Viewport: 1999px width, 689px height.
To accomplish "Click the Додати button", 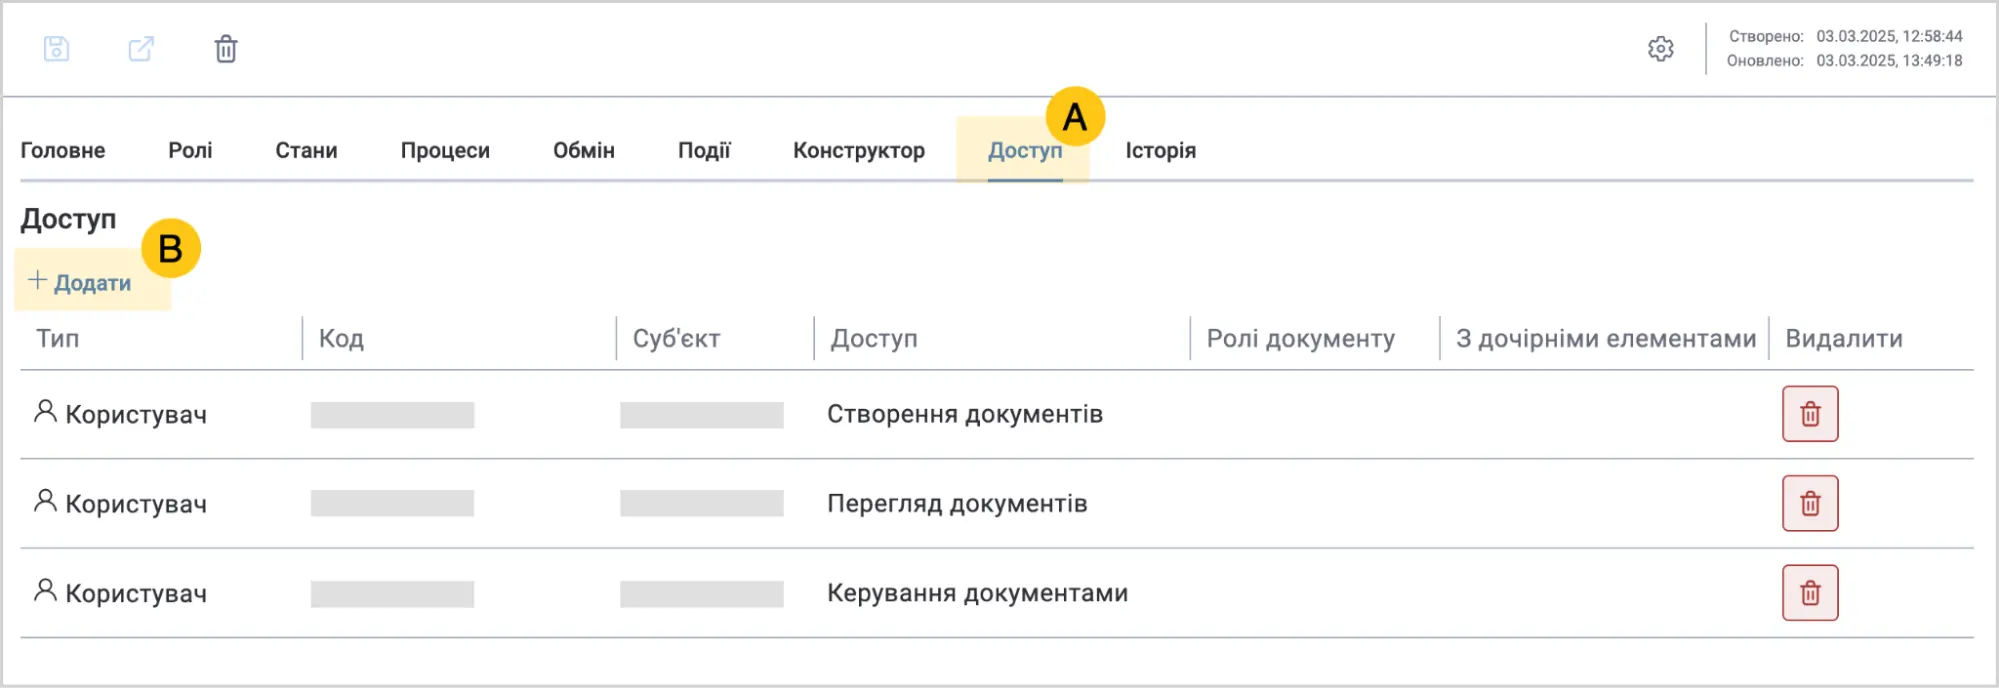I will (x=80, y=282).
